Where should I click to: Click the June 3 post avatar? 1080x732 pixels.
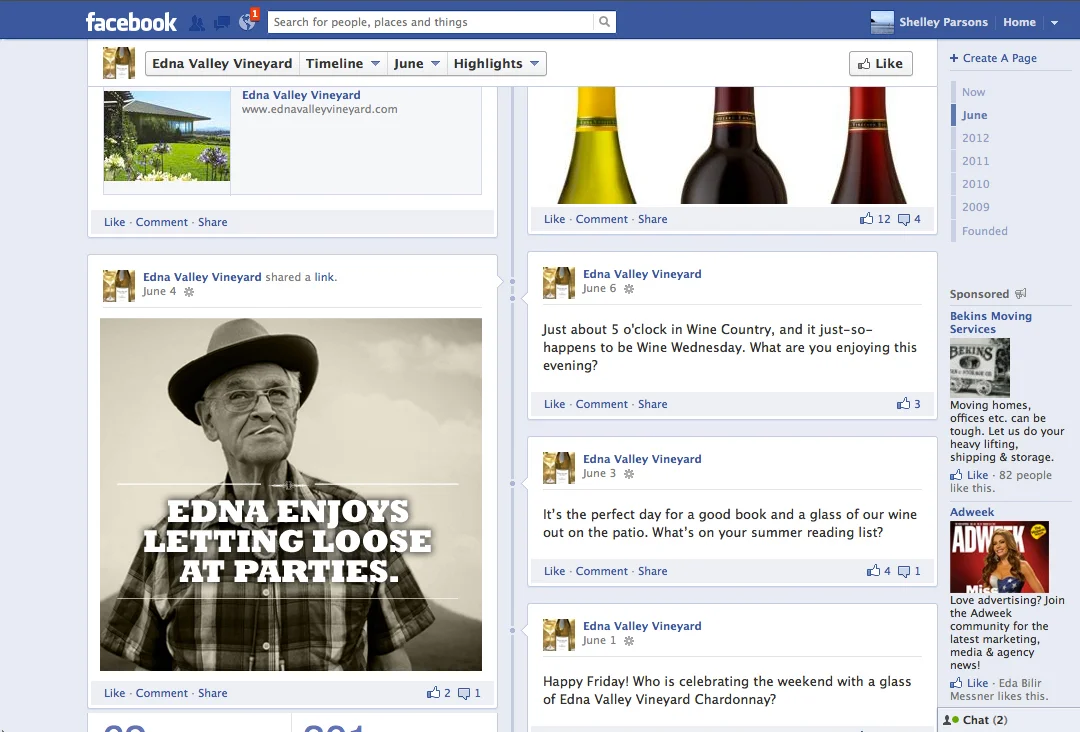pos(559,468)
